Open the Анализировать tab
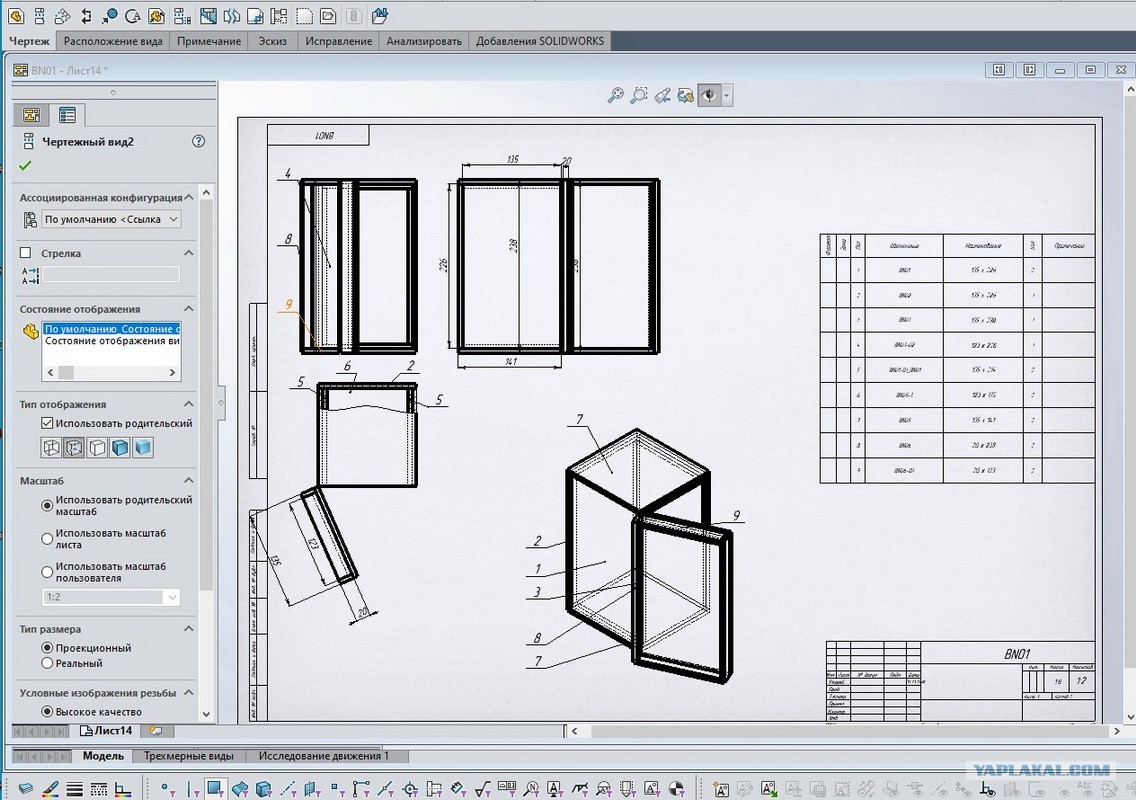 point(424,41)
